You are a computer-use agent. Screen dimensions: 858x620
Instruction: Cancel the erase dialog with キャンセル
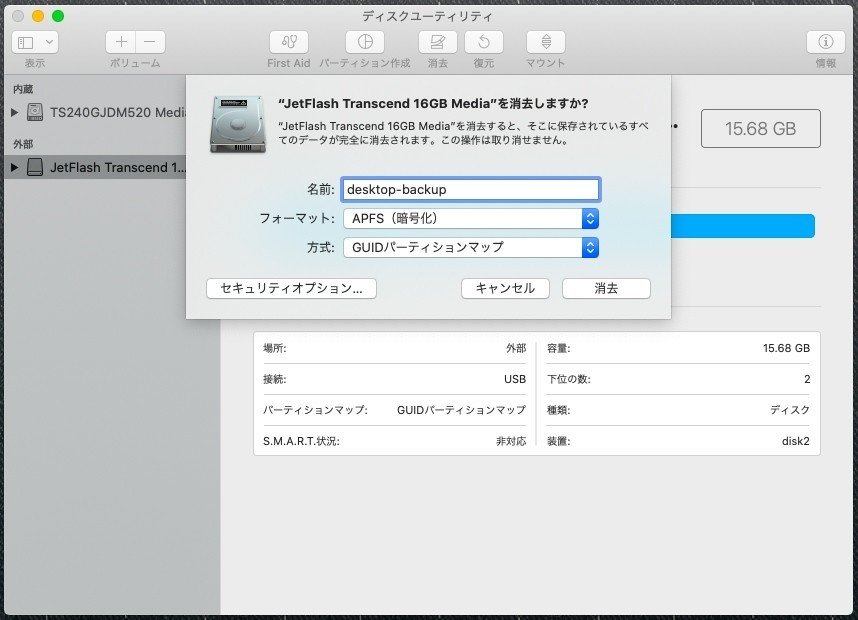pos(505,288)
